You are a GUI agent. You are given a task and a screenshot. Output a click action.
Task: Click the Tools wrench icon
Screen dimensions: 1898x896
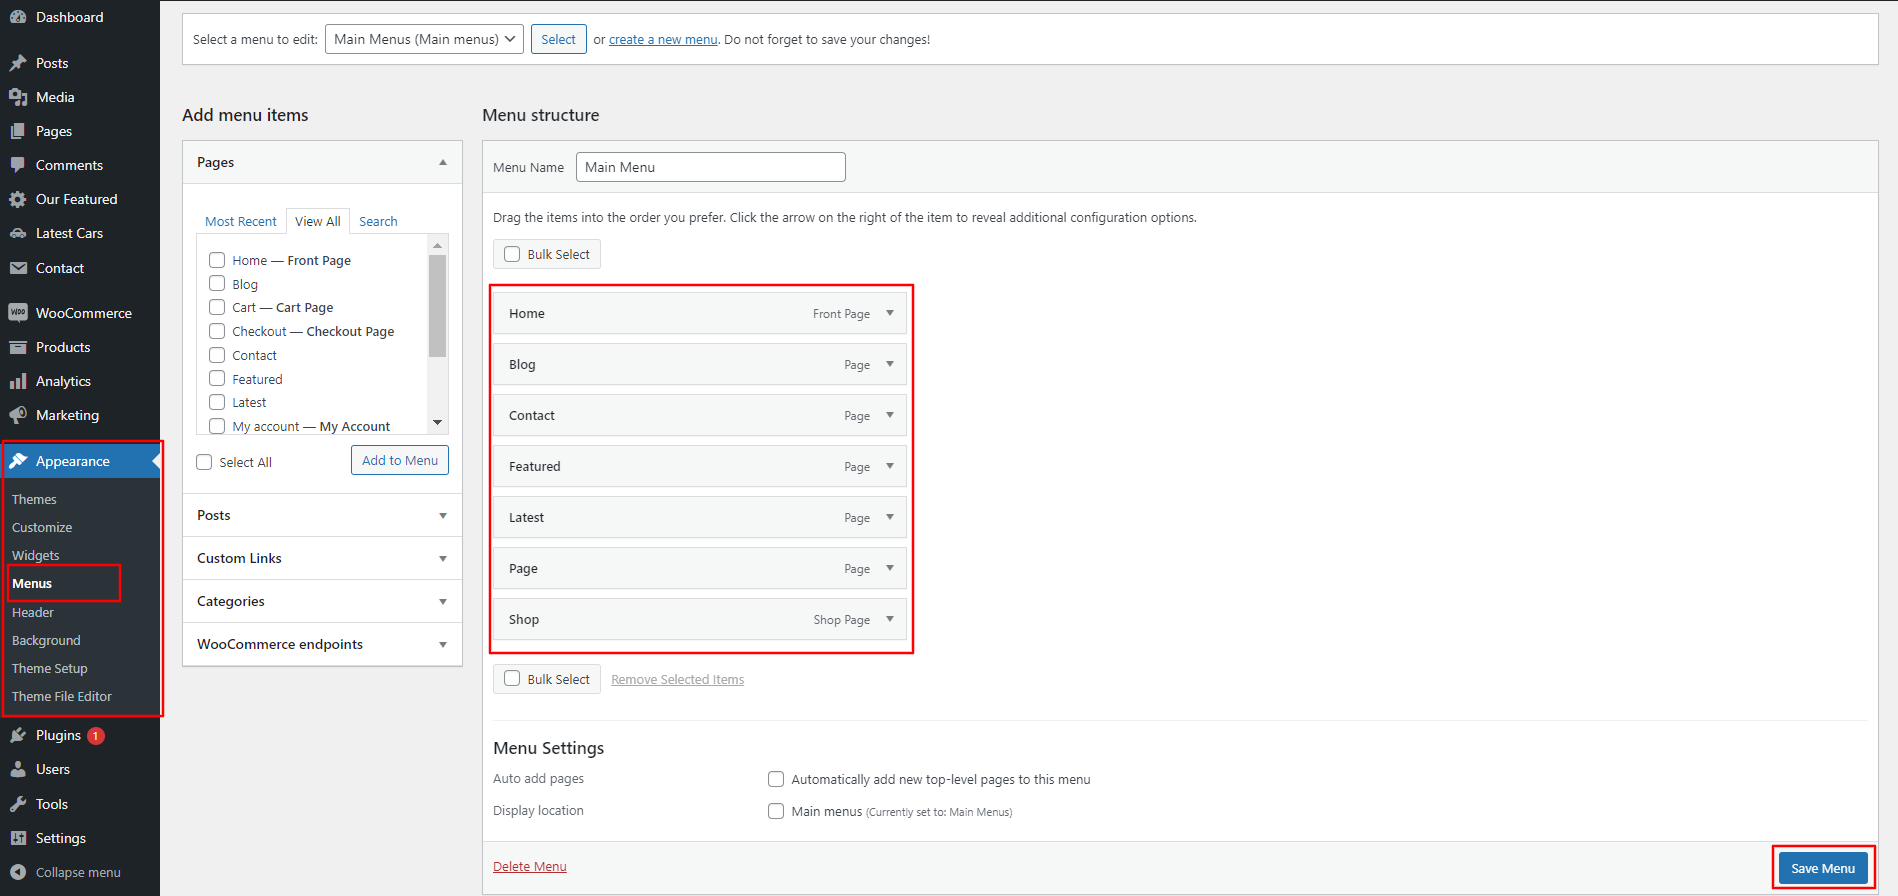click(18, 804)
